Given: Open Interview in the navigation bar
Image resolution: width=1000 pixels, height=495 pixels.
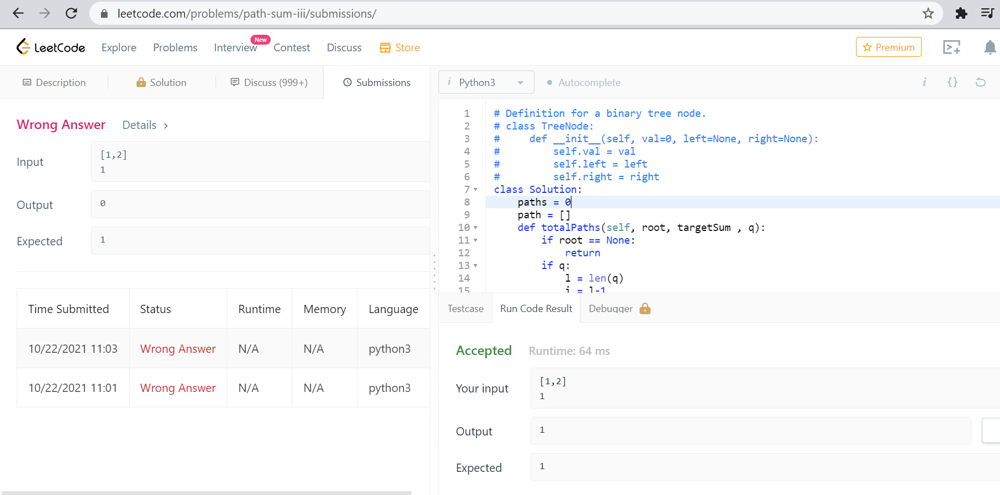Looking at the screenshot, I should 235,47.
